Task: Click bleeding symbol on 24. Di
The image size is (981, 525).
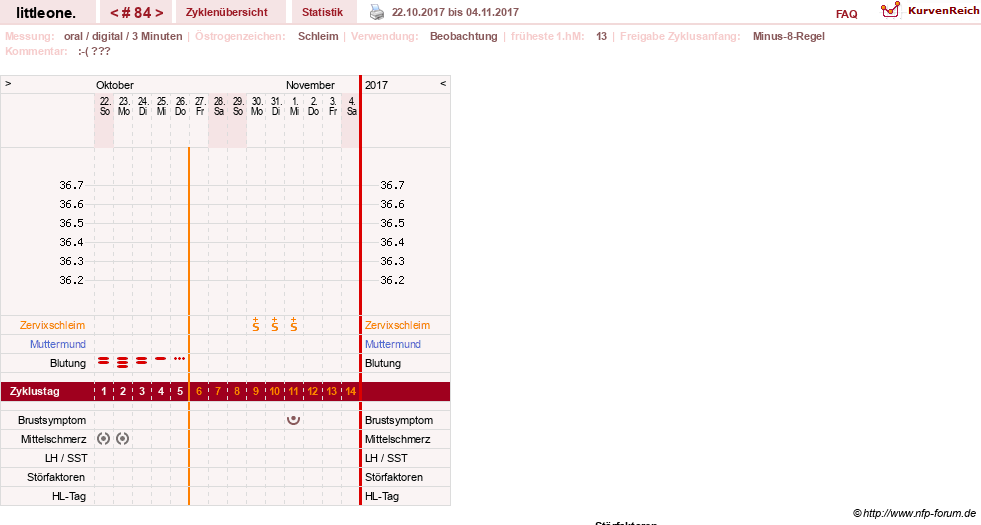Action: point(142,361)
